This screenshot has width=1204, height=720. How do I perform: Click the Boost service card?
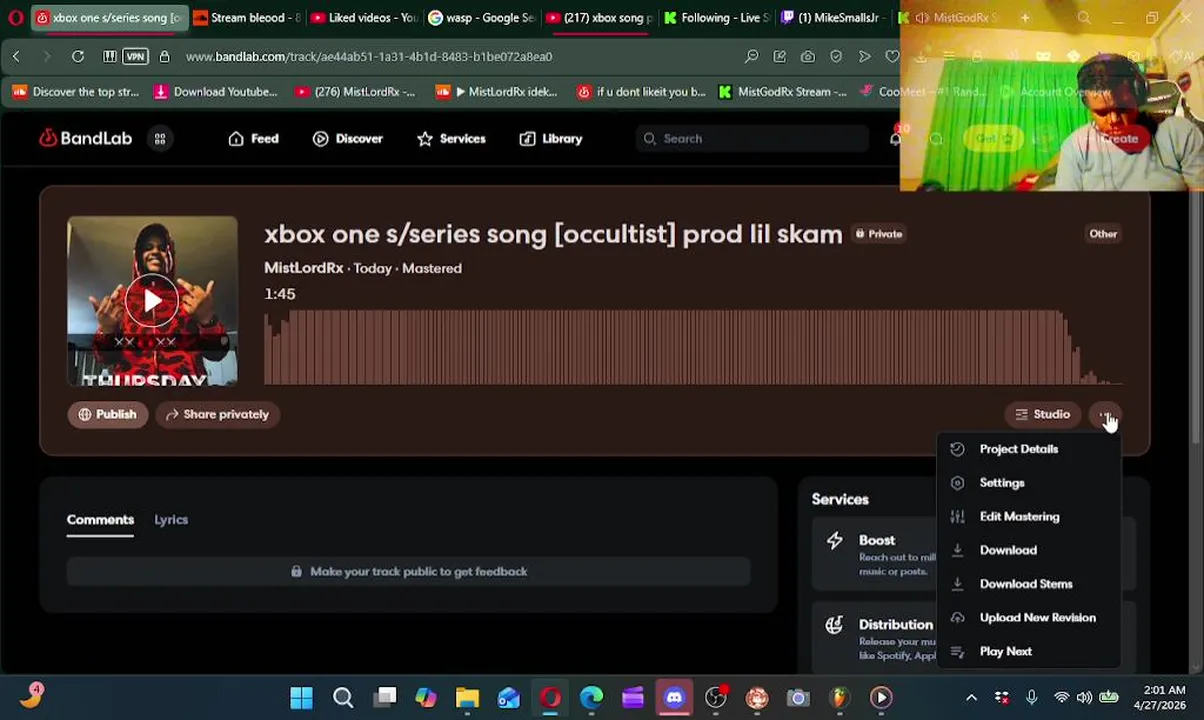(875, 553)
